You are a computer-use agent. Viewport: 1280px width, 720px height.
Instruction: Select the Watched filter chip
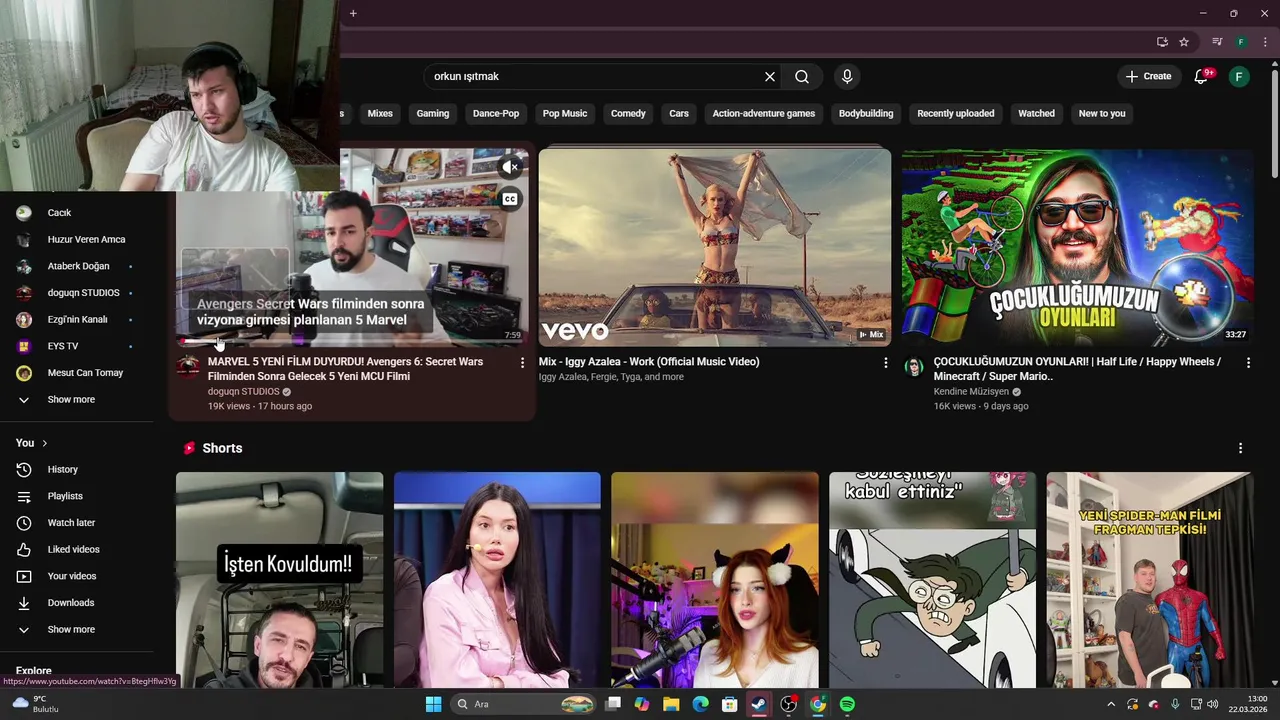pos(1036,113)
